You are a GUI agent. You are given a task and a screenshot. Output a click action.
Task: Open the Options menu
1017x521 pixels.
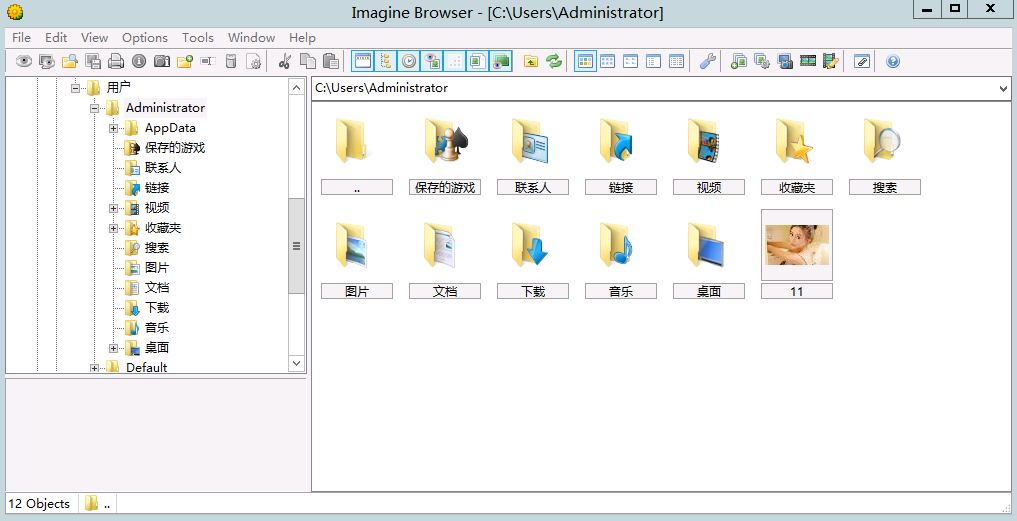coord(145,38)
